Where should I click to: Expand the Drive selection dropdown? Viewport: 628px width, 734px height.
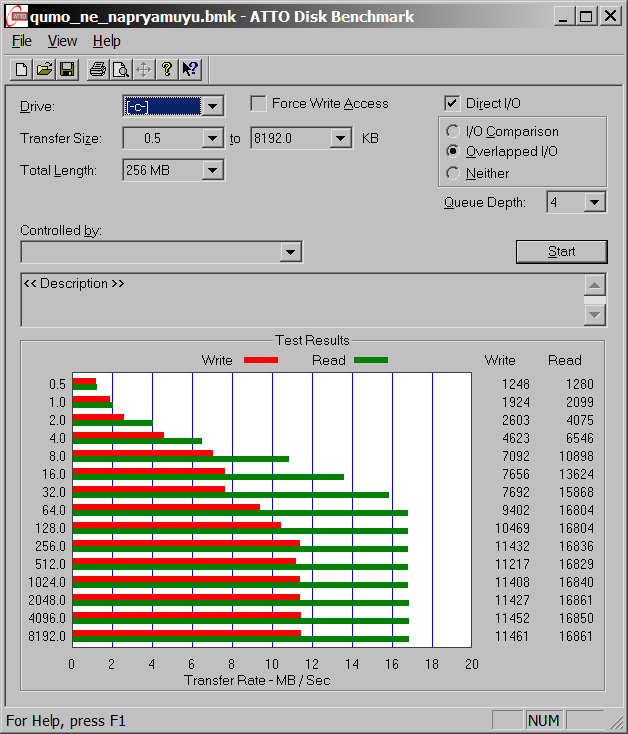212,106
